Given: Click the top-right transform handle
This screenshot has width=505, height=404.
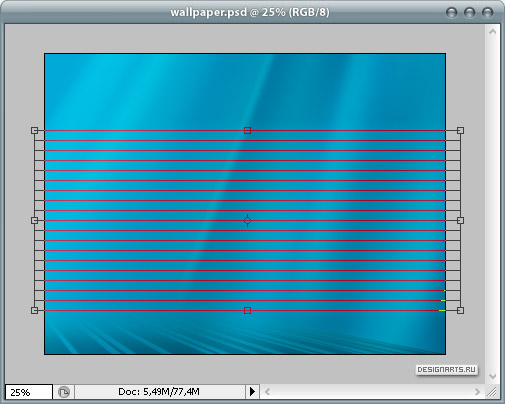Looking at the screenshot, I should point(460,130).
